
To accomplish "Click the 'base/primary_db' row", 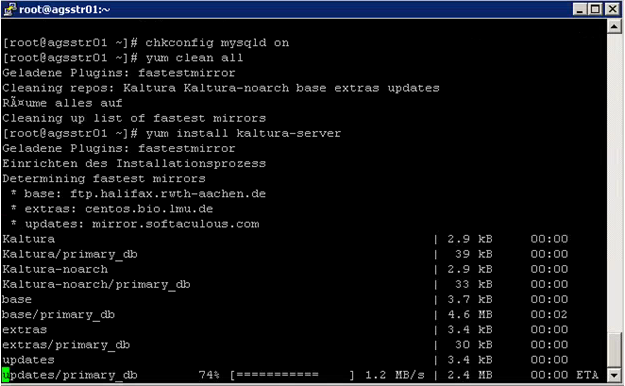I will click(285, 315).
